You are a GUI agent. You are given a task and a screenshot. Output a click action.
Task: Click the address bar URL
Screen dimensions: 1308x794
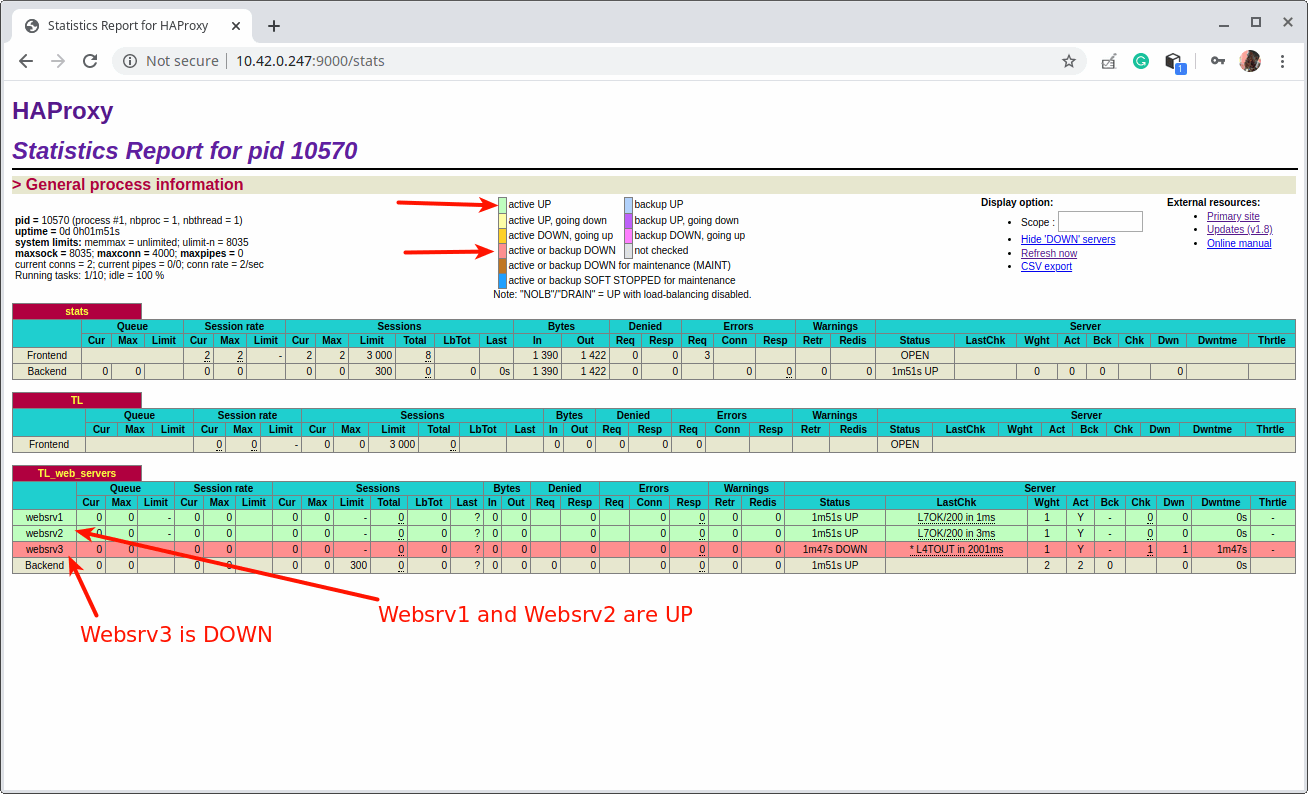[x=310, y=61]
